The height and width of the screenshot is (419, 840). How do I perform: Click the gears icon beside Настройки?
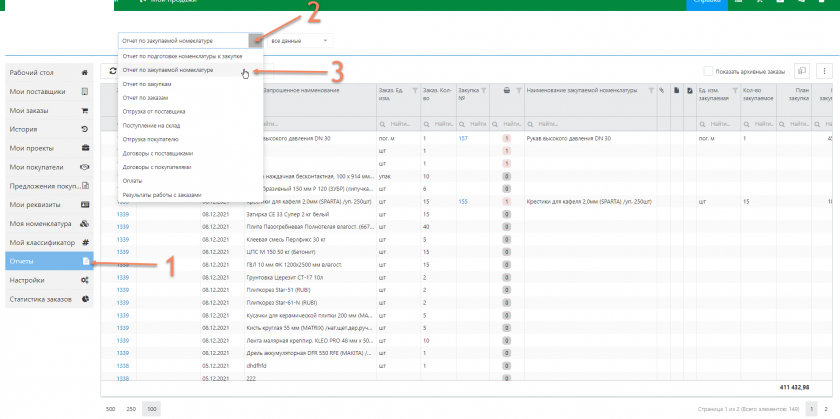pos(85,280)
